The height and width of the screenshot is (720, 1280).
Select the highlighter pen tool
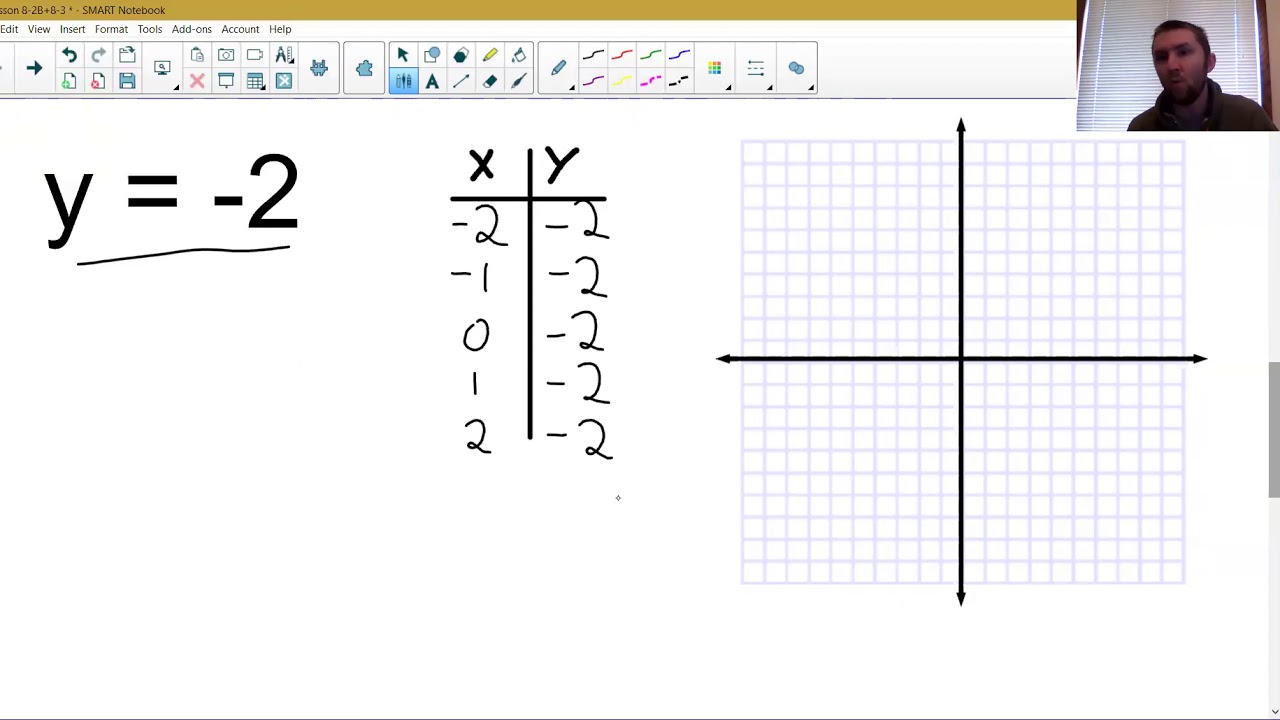pos(490,56)
